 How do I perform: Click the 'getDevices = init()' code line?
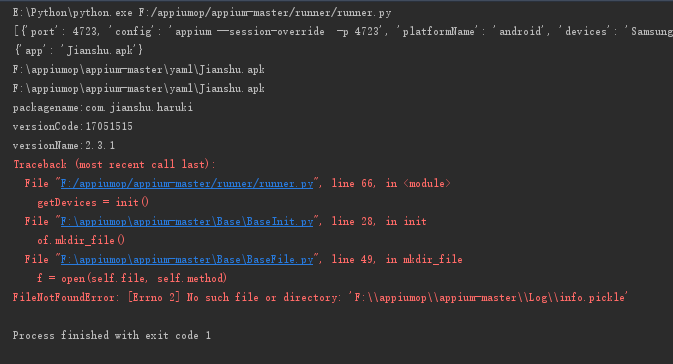point(93,203)
